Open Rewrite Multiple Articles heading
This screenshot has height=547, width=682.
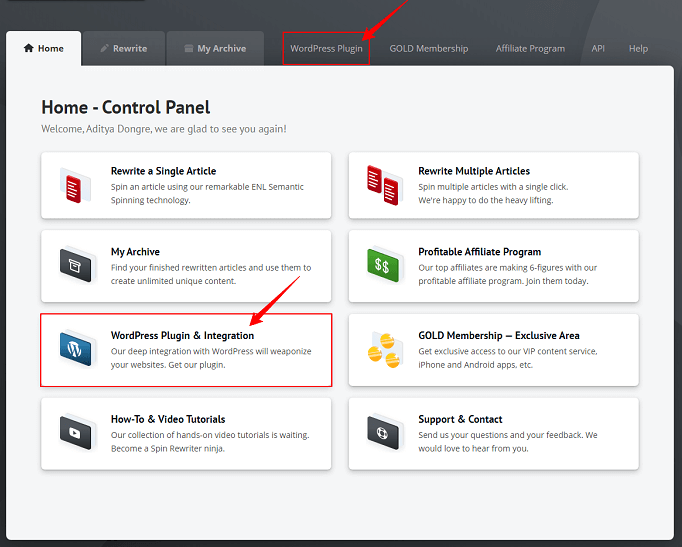[474, 171]
